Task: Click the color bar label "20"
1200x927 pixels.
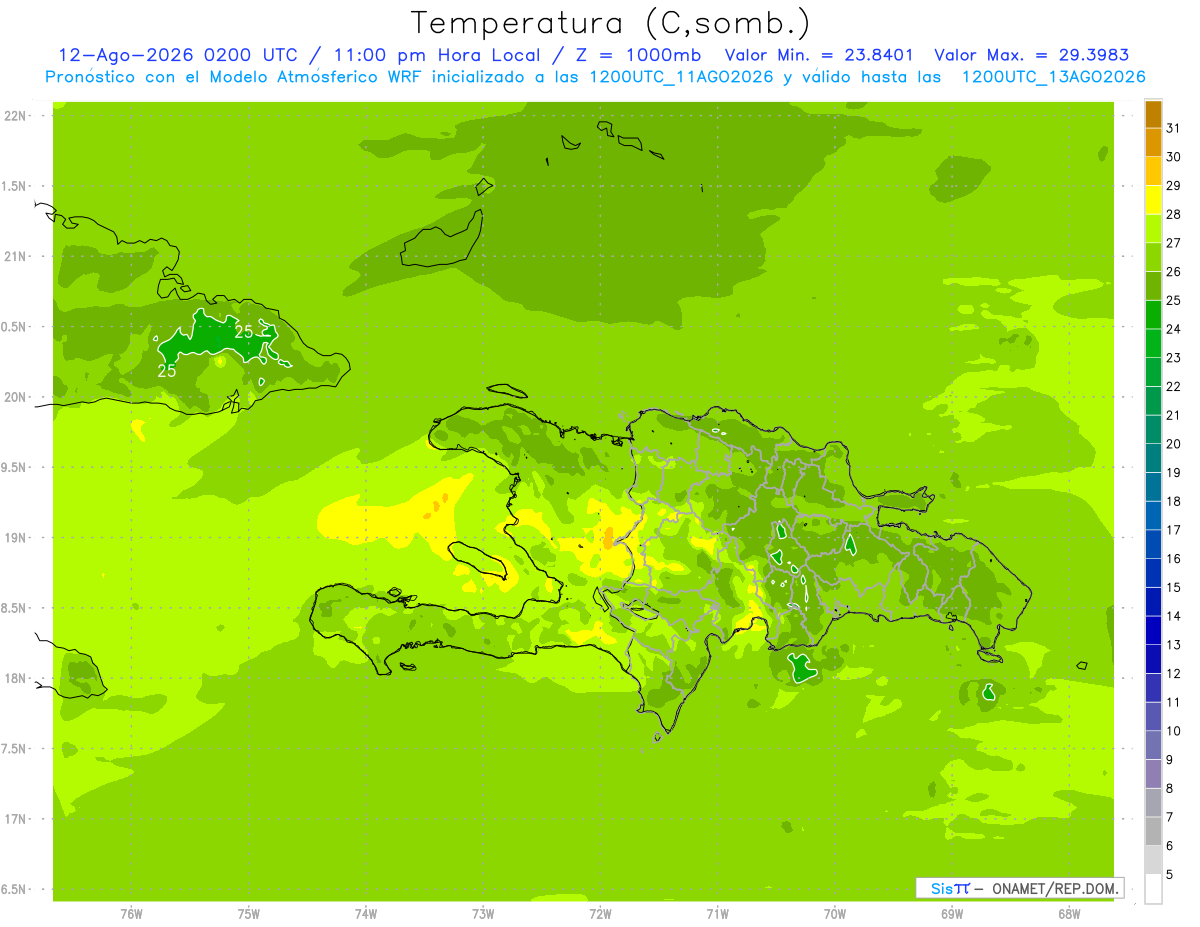Action: point(1175,444)
